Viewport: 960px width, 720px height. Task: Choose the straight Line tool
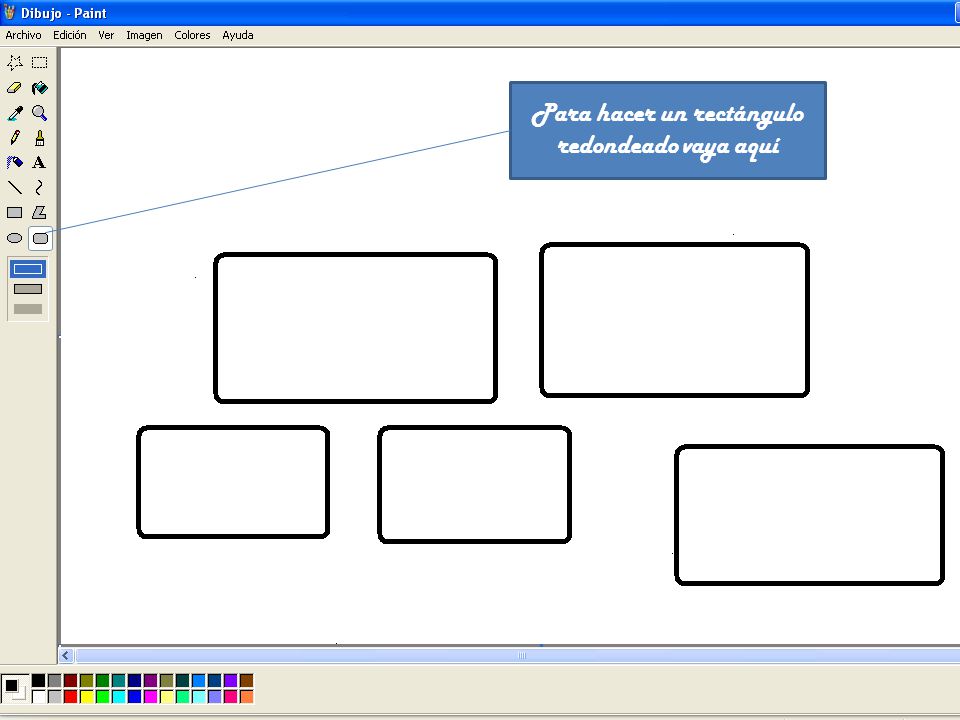[15, 187]
